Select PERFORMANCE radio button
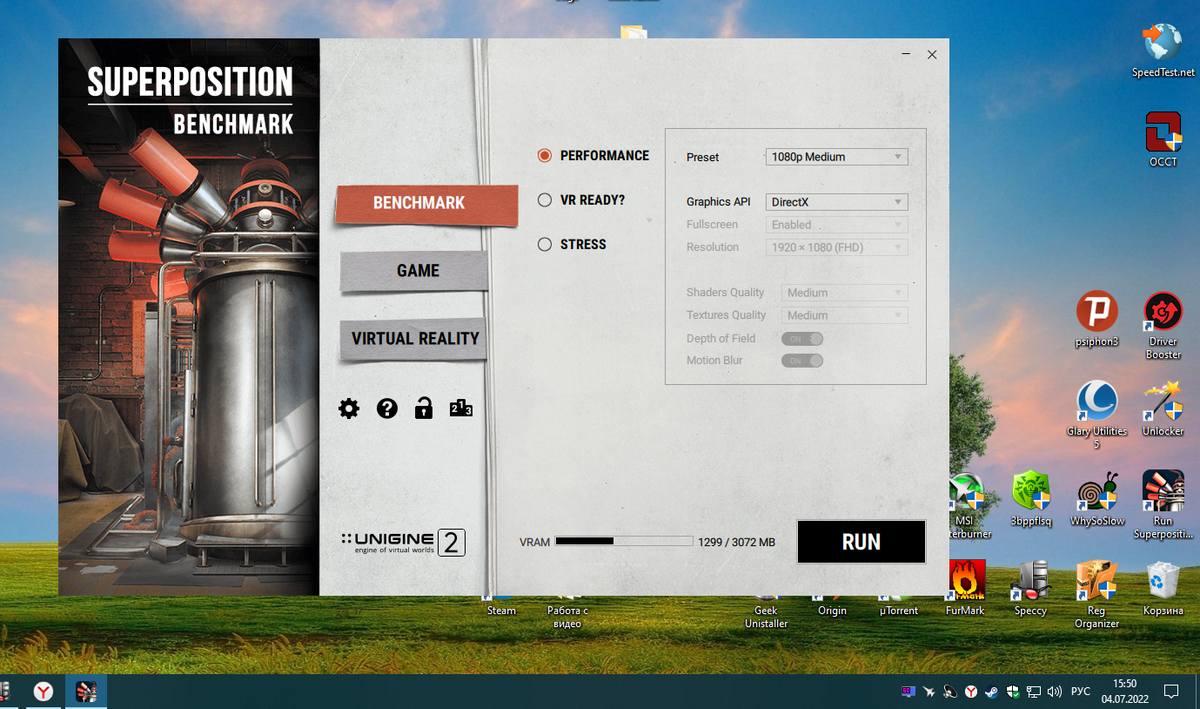The height and width of the screenshot is (709, 1200). [x=545, y=155]
